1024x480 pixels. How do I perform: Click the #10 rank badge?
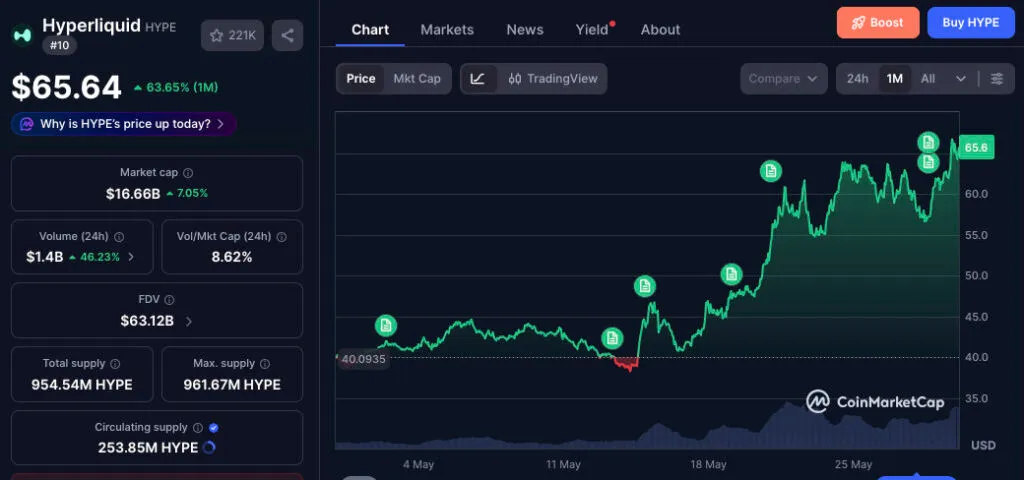tap(60, 45)
